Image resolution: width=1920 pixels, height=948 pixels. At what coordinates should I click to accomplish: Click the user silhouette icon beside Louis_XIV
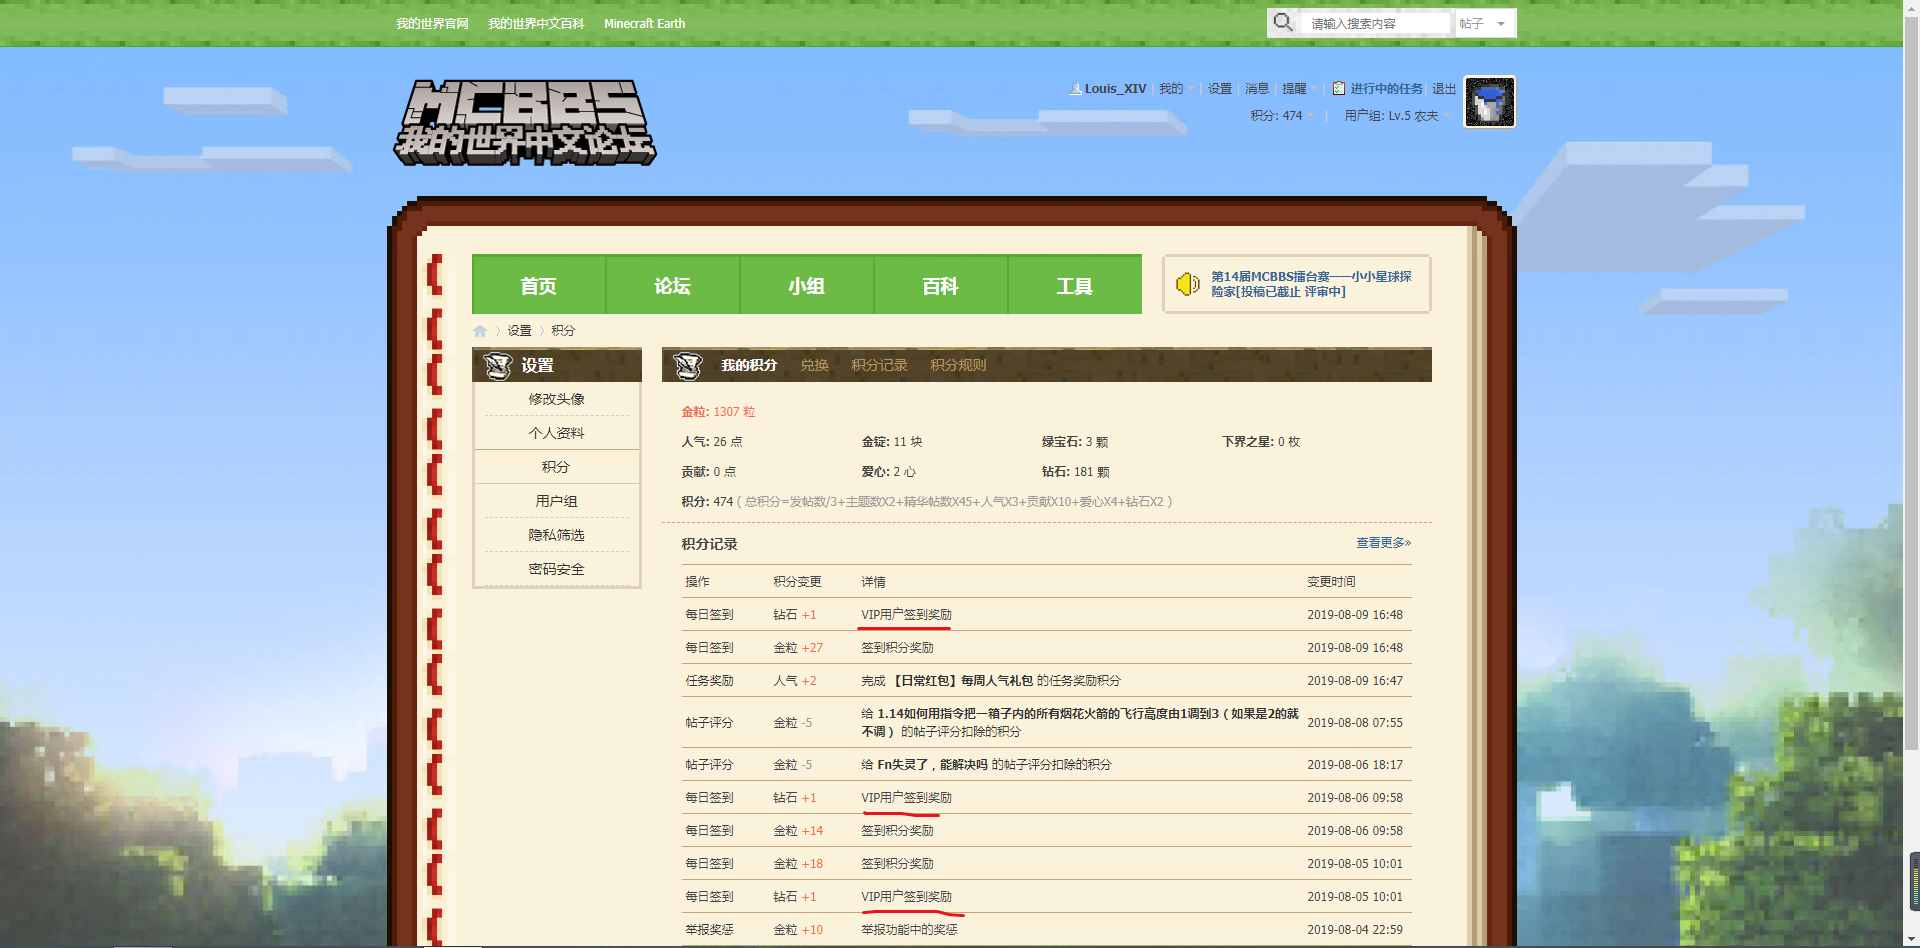(x=1075, y=89)
